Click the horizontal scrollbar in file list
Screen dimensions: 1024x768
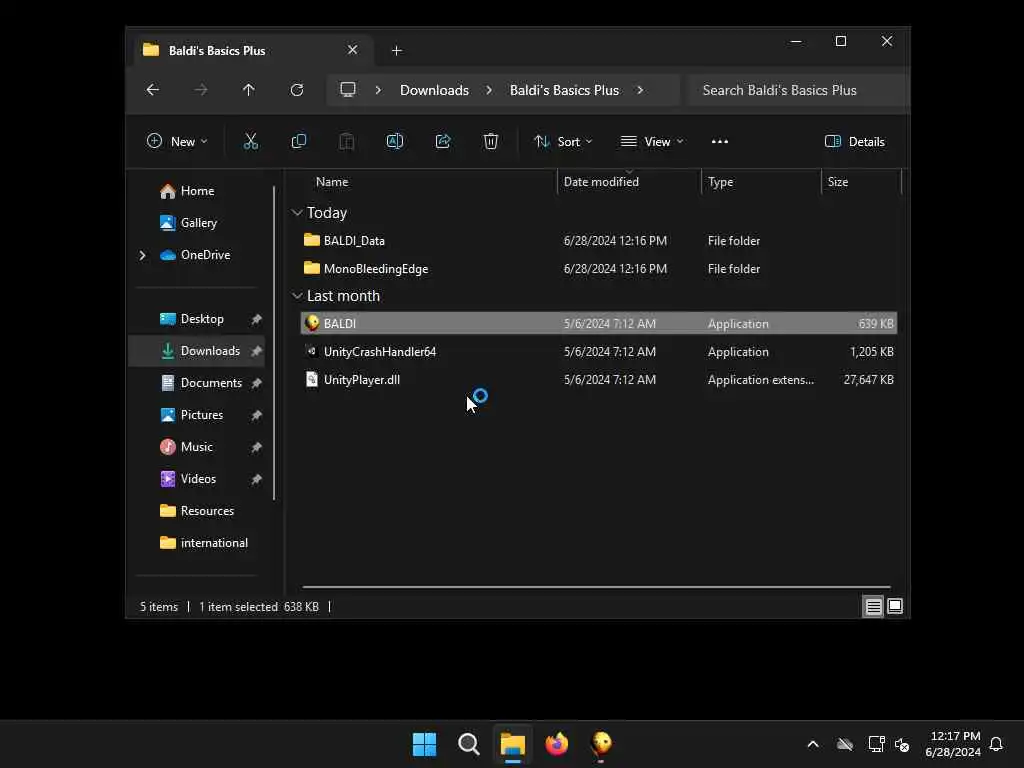pyautogui.click(x=596, y=587)
